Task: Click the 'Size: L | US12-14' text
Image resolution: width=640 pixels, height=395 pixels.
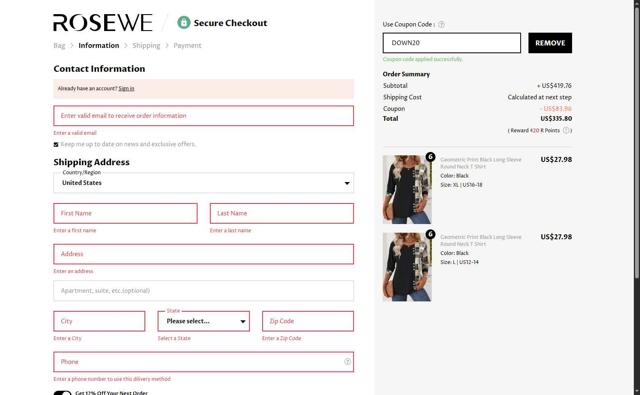Action: 459,262
